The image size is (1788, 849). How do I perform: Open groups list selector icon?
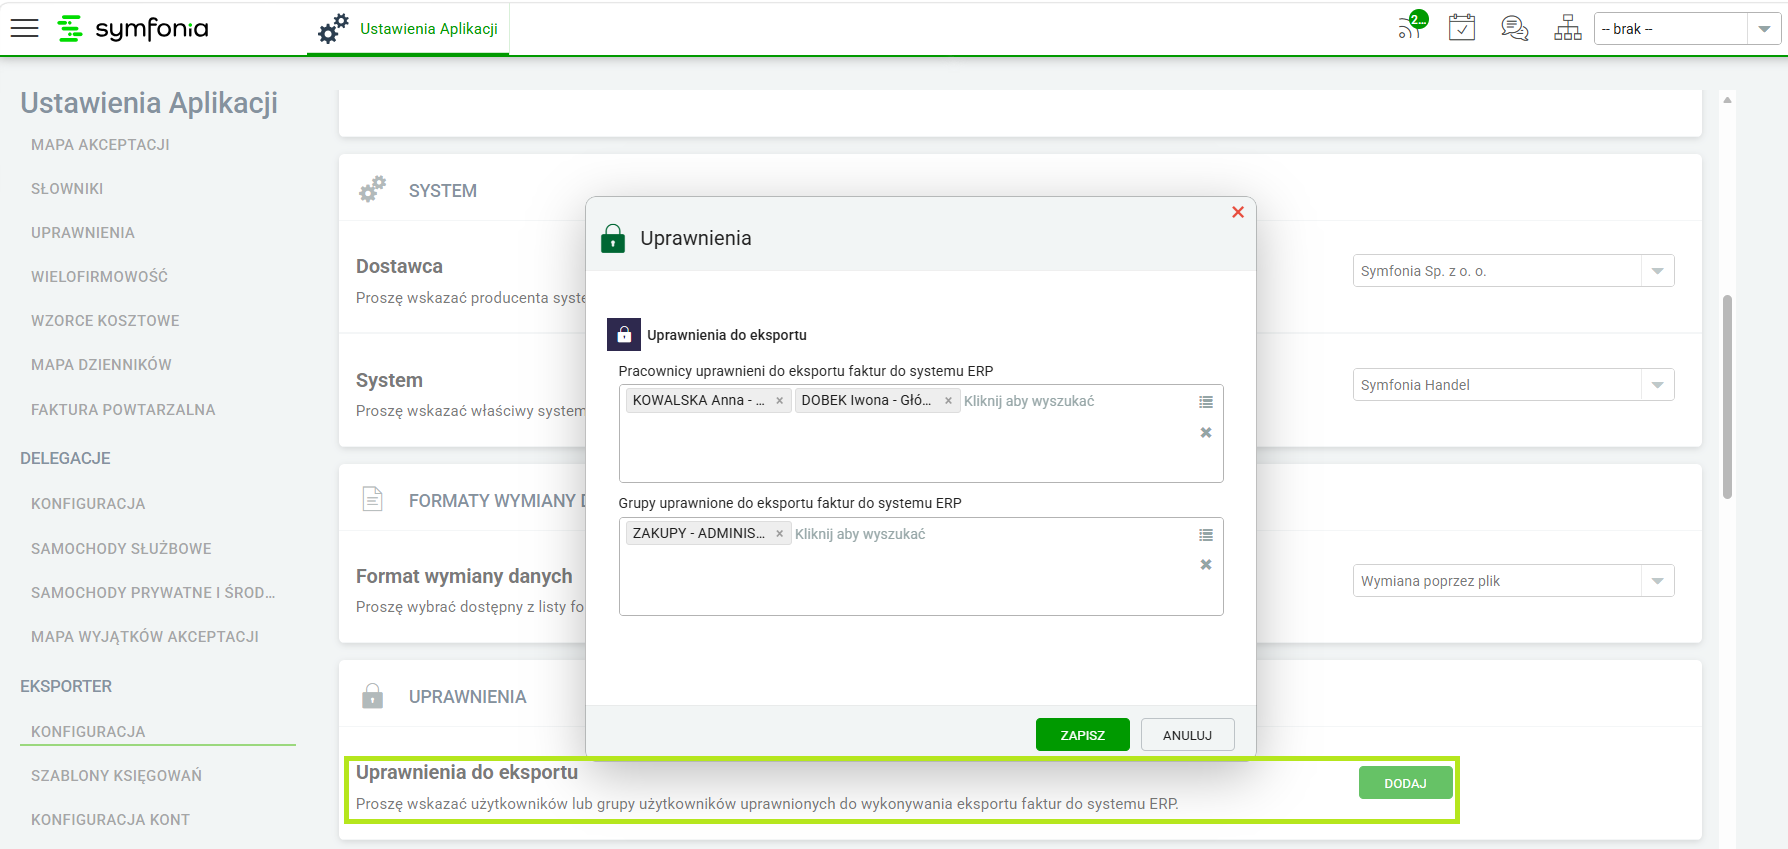(x=1206, y=535)
